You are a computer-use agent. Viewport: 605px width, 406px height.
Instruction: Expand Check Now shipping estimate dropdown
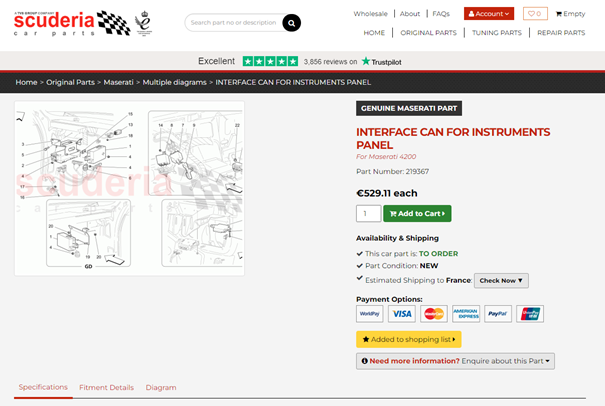(x=501, y=281)
